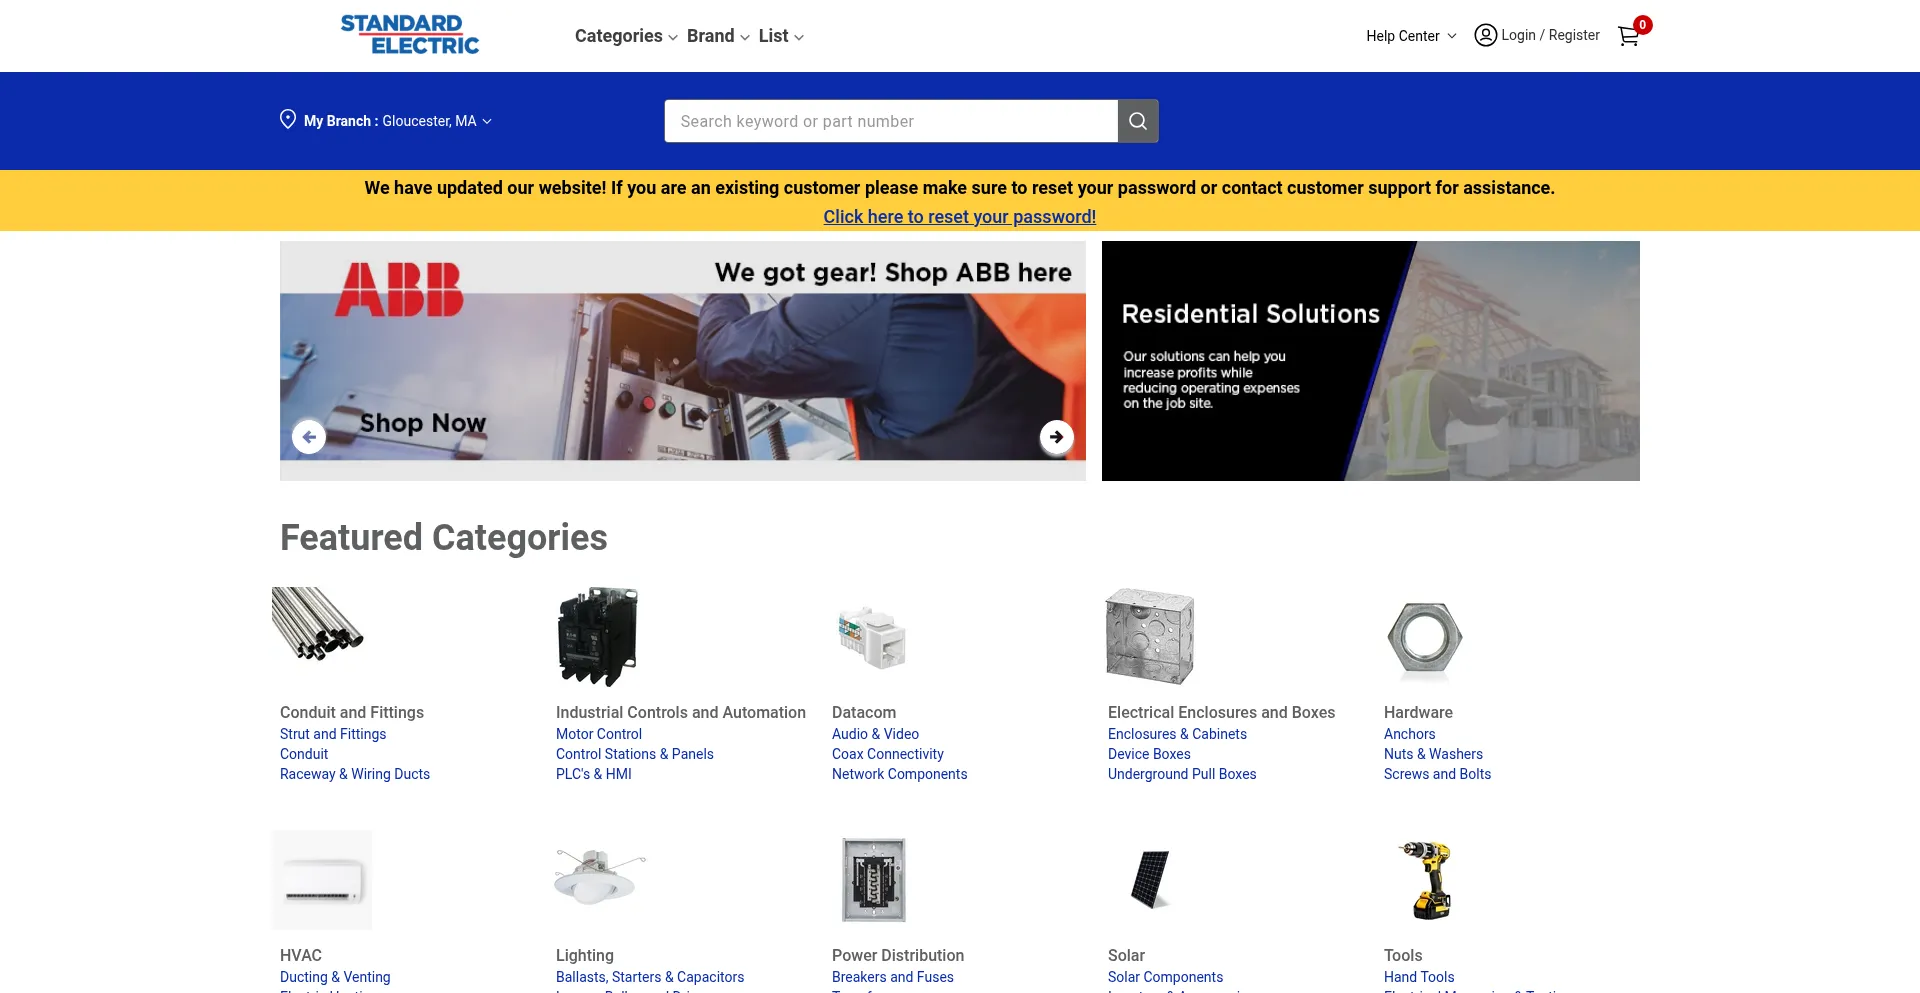Change My Branch Gloucester, MA

398,121
